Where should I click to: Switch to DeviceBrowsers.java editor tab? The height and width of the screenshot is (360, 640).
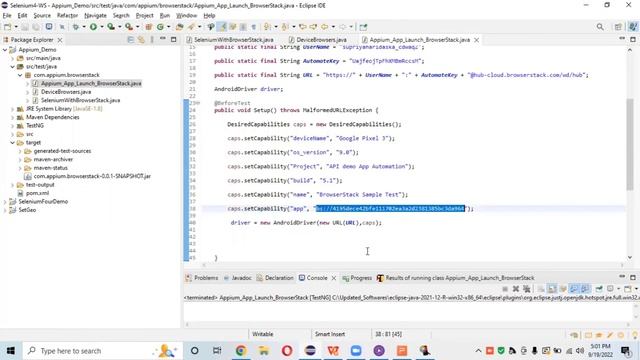click(x=318, y=40)
